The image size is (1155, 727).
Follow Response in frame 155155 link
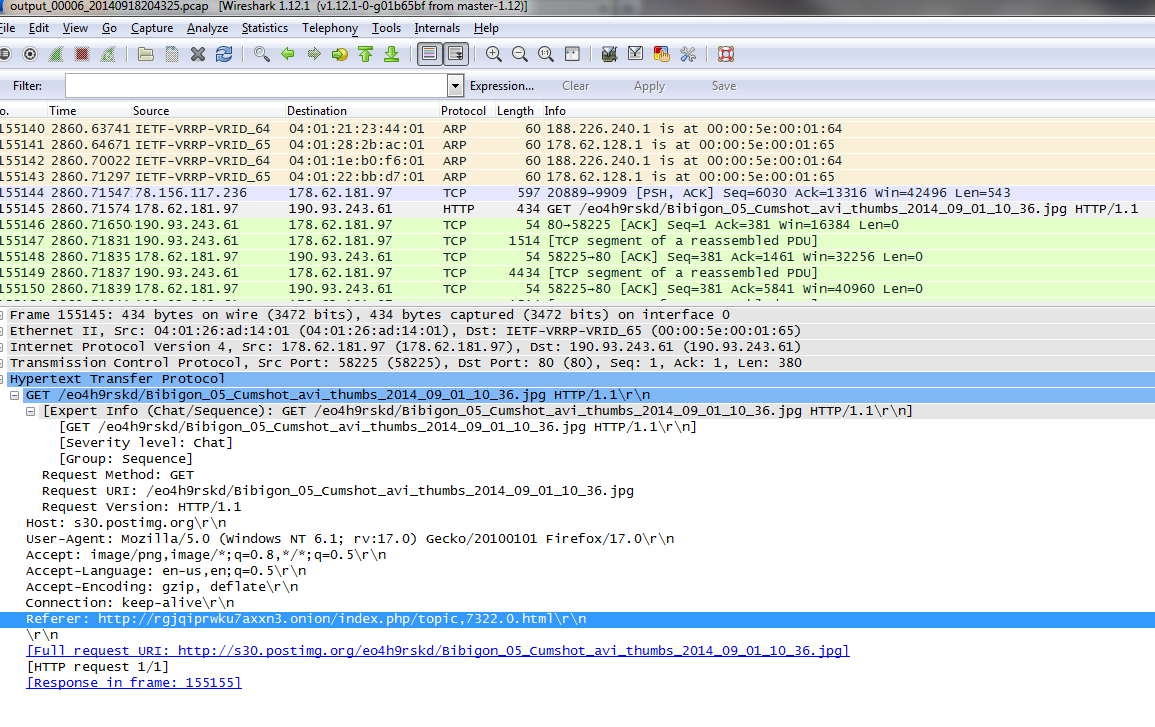point(133,683)
